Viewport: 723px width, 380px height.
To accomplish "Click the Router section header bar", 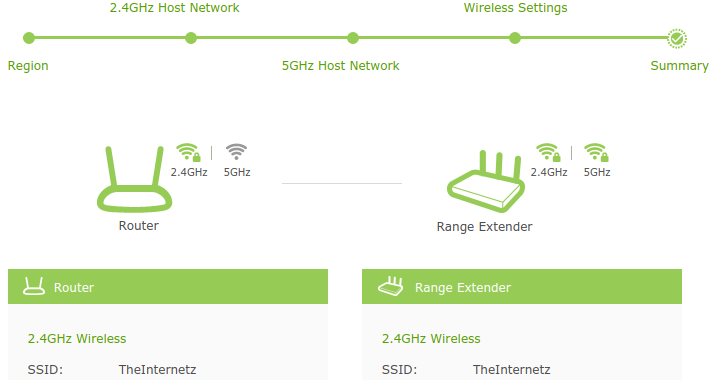I will tap(168, 286).
